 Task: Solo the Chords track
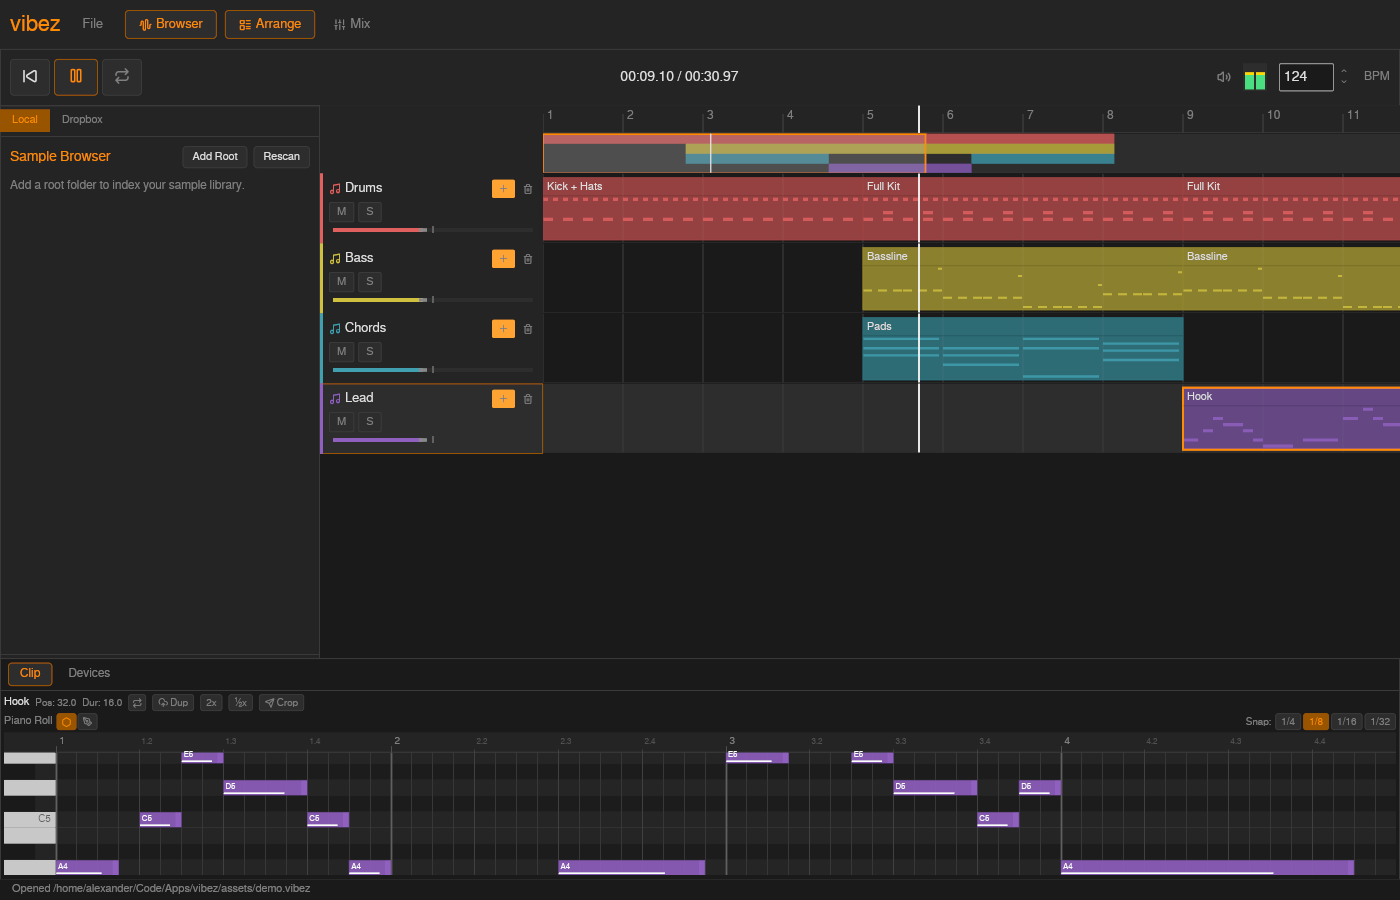[370, 352]
